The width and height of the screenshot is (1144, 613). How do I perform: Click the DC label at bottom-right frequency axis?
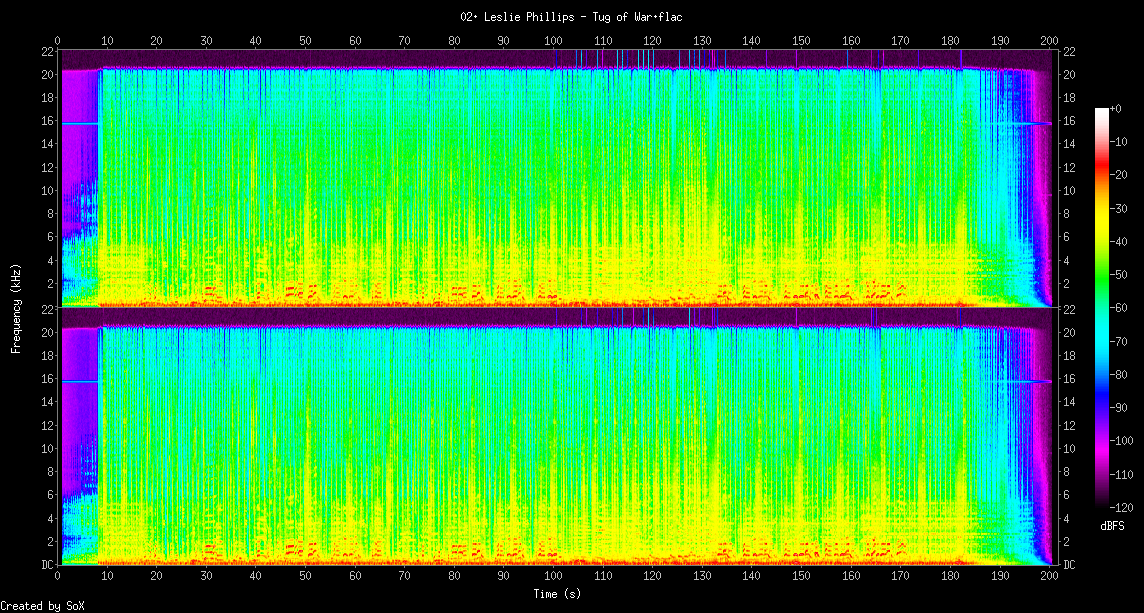click(x=1069, y=565)
